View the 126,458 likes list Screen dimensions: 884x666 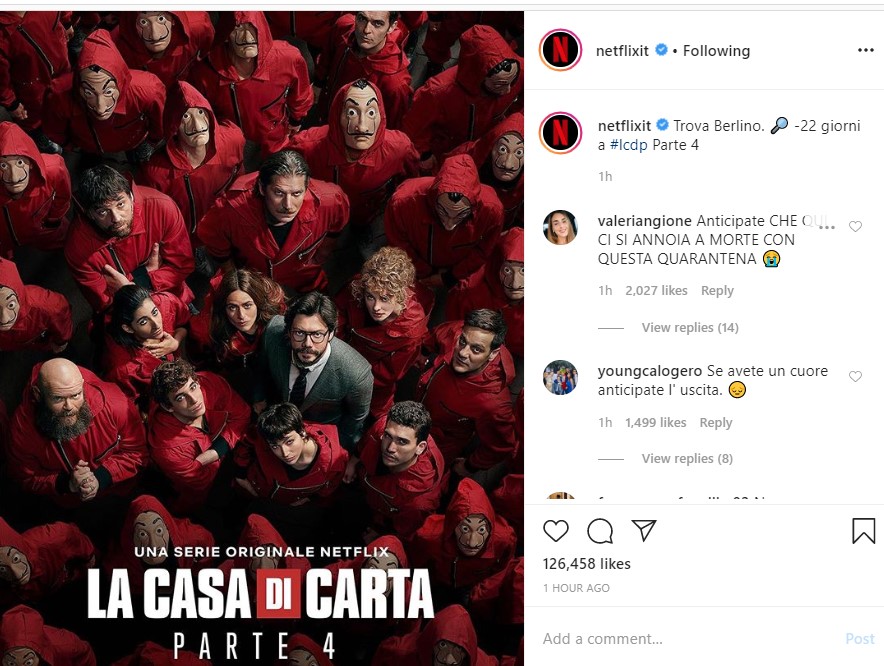[x=586, y=564]
